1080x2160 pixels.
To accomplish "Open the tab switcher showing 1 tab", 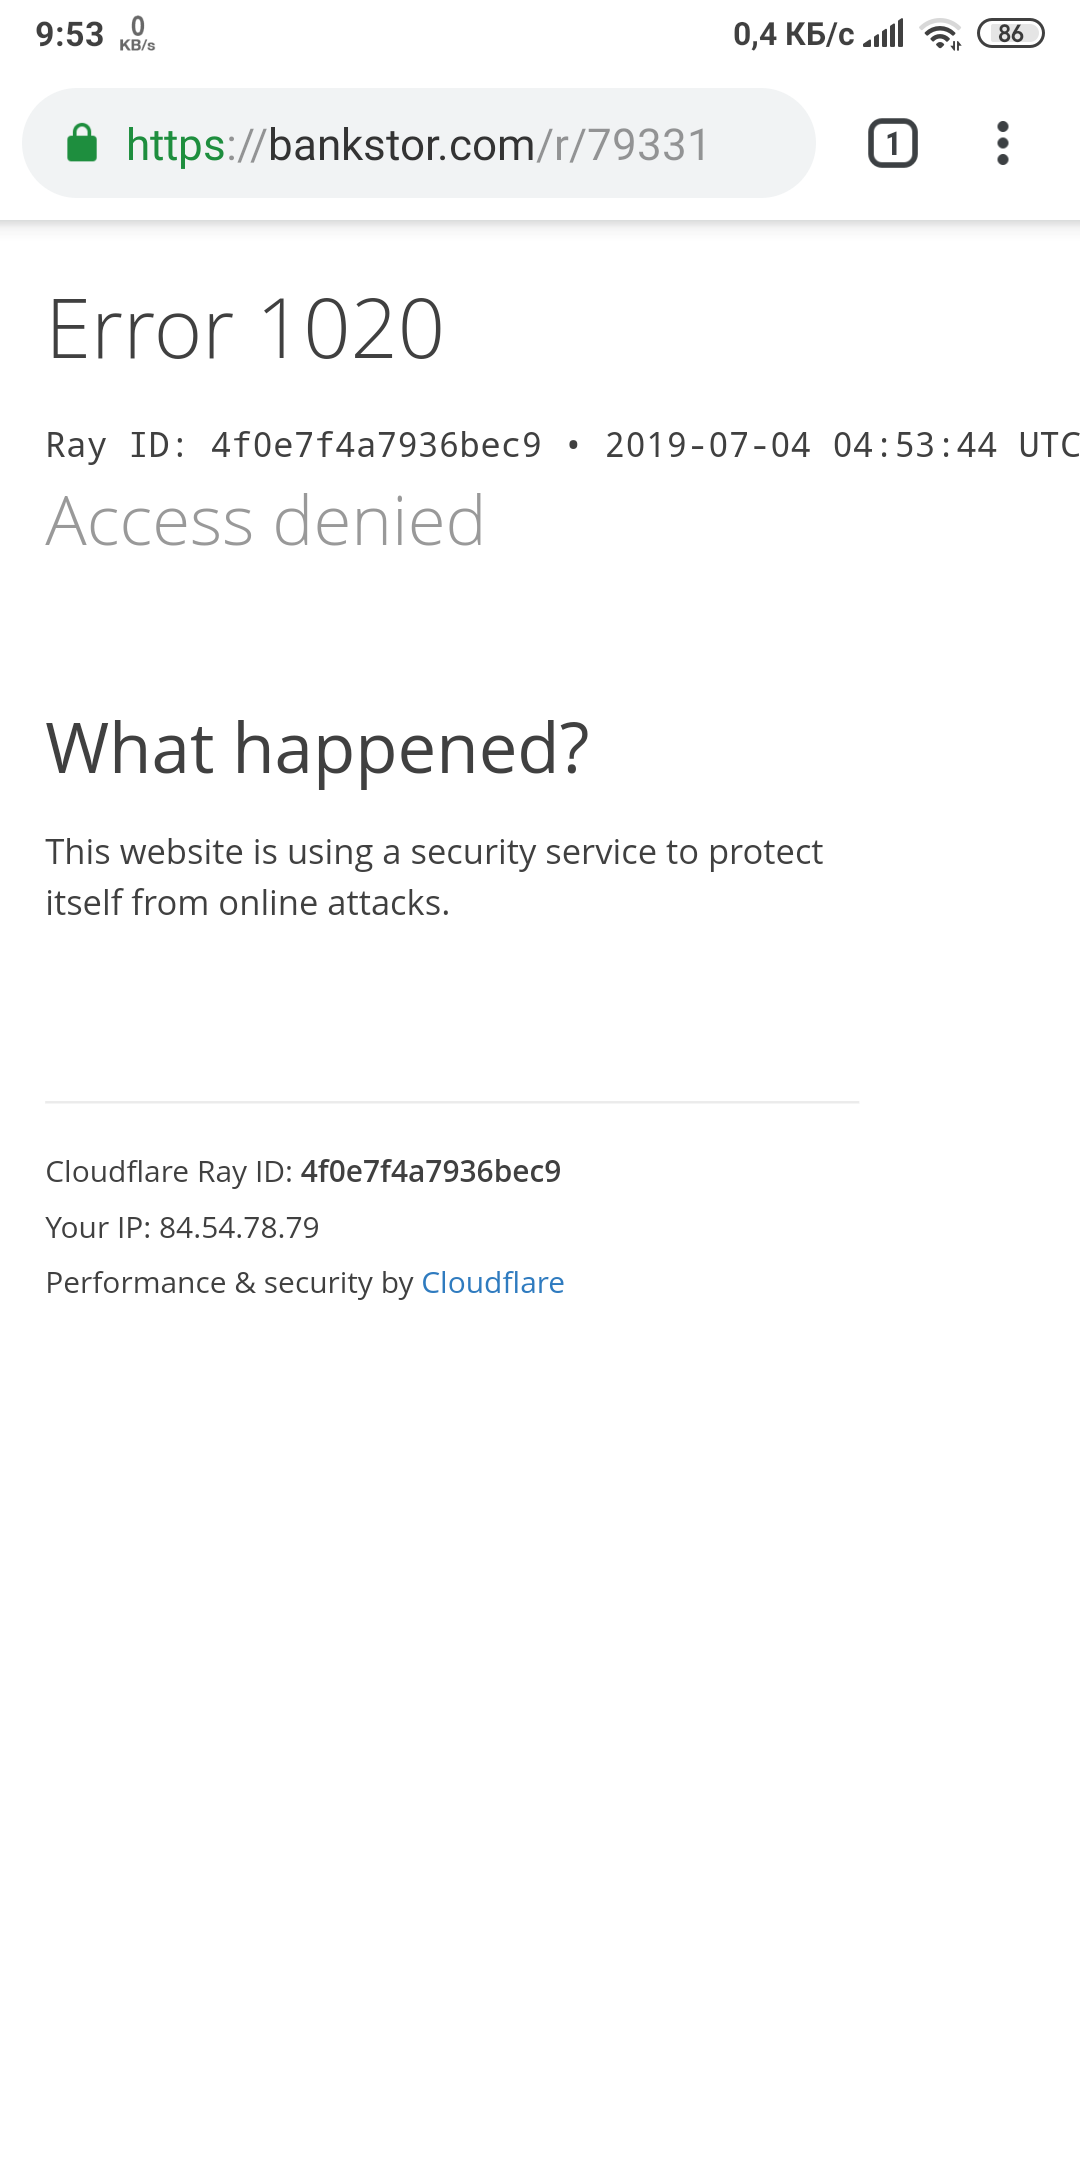I will (x=892, y=143).
